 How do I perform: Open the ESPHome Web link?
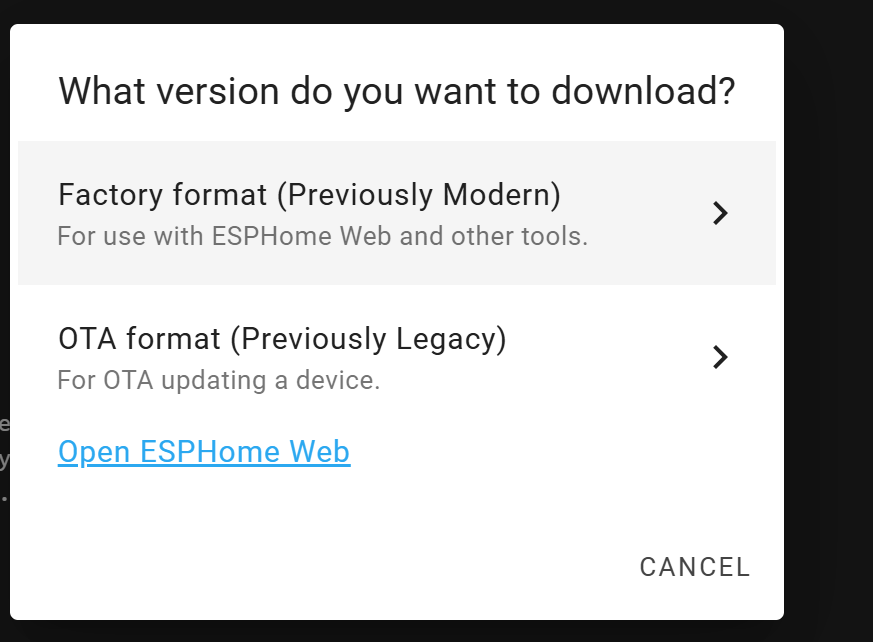[x=204, y=452]
